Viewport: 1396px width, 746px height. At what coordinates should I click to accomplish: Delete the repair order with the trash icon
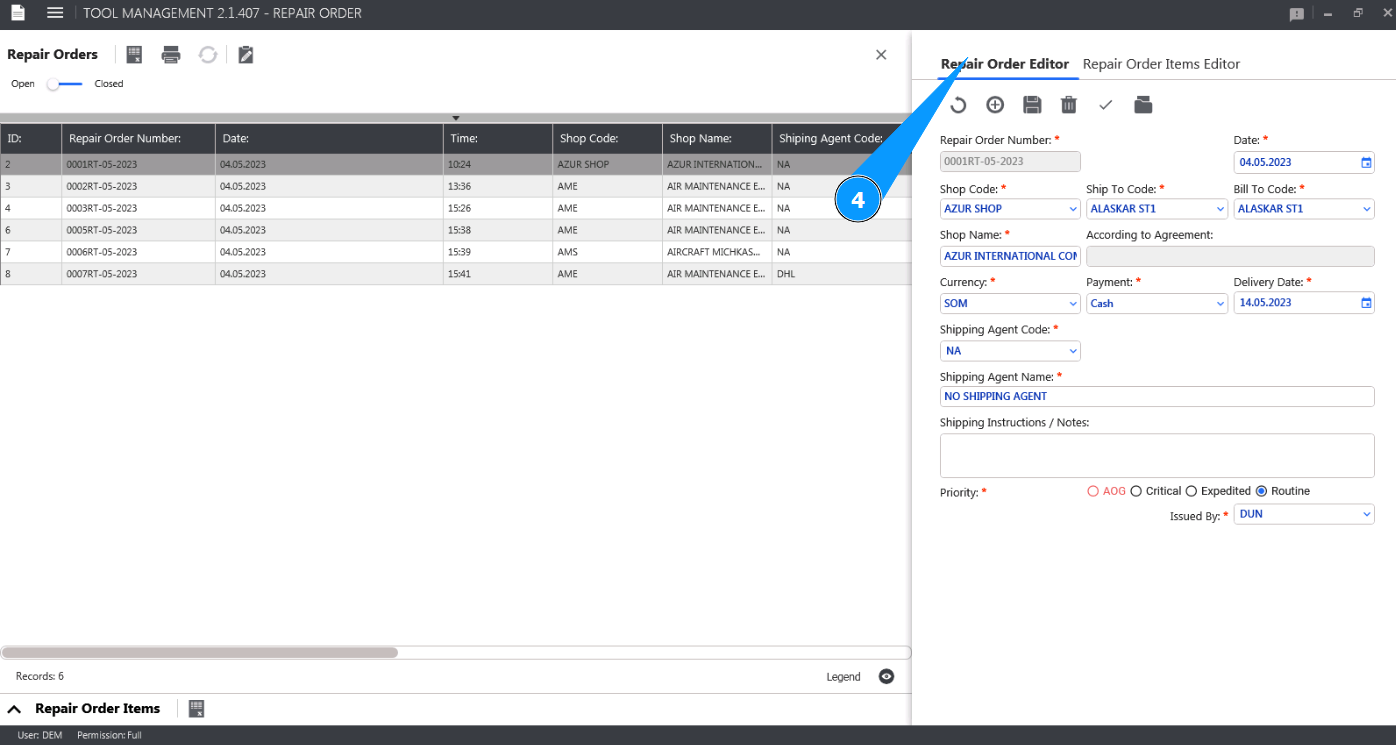click(x=1069, y=105)
